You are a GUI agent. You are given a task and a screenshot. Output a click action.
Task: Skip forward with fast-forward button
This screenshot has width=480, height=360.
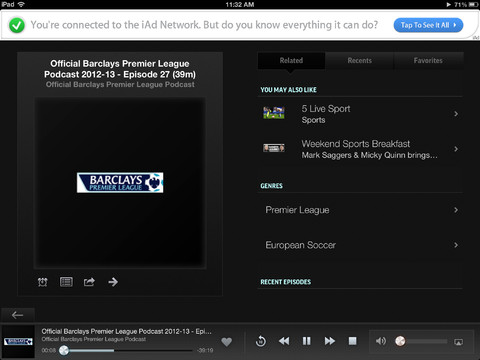330,341
